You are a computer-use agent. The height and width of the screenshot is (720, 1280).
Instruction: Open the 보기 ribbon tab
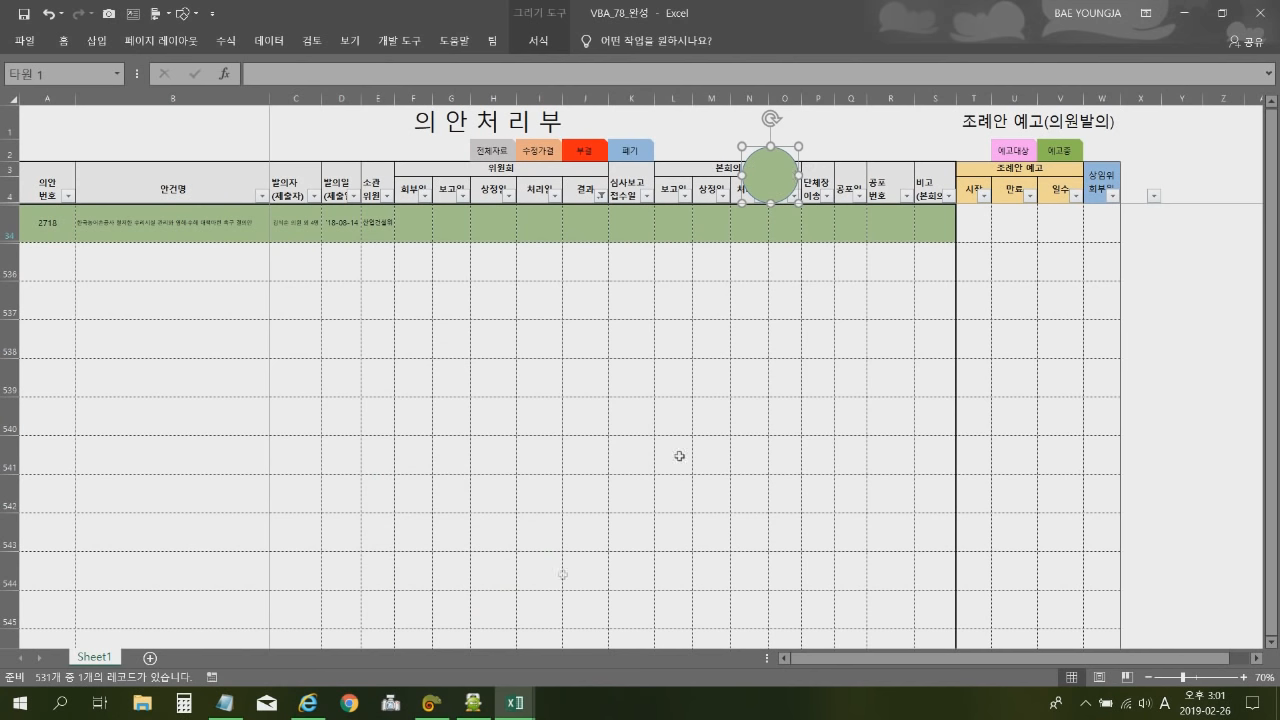point(350,41)
